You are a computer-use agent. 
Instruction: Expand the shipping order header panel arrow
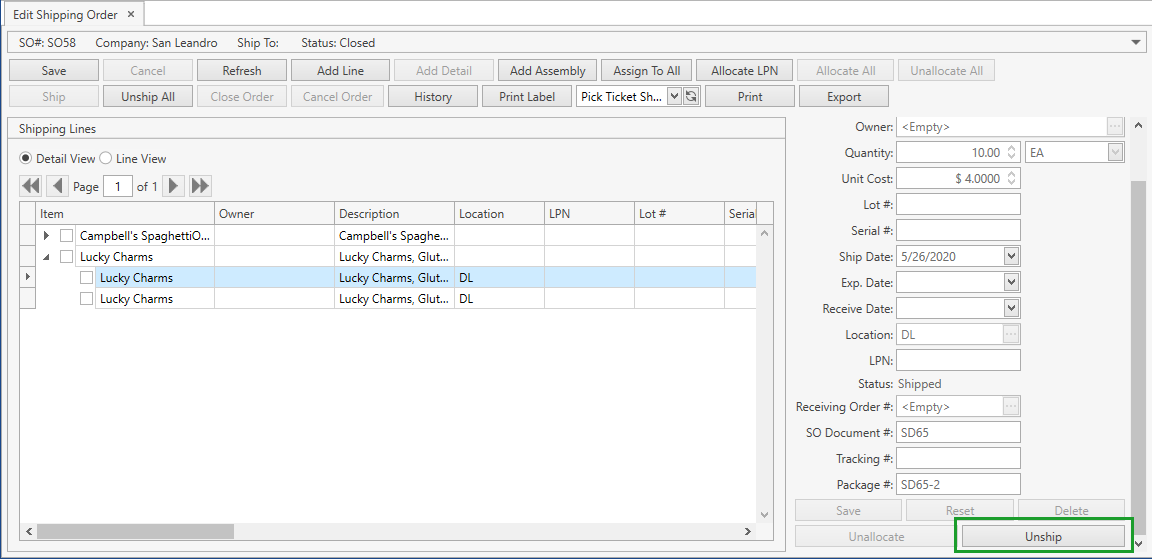(1136, 43)
